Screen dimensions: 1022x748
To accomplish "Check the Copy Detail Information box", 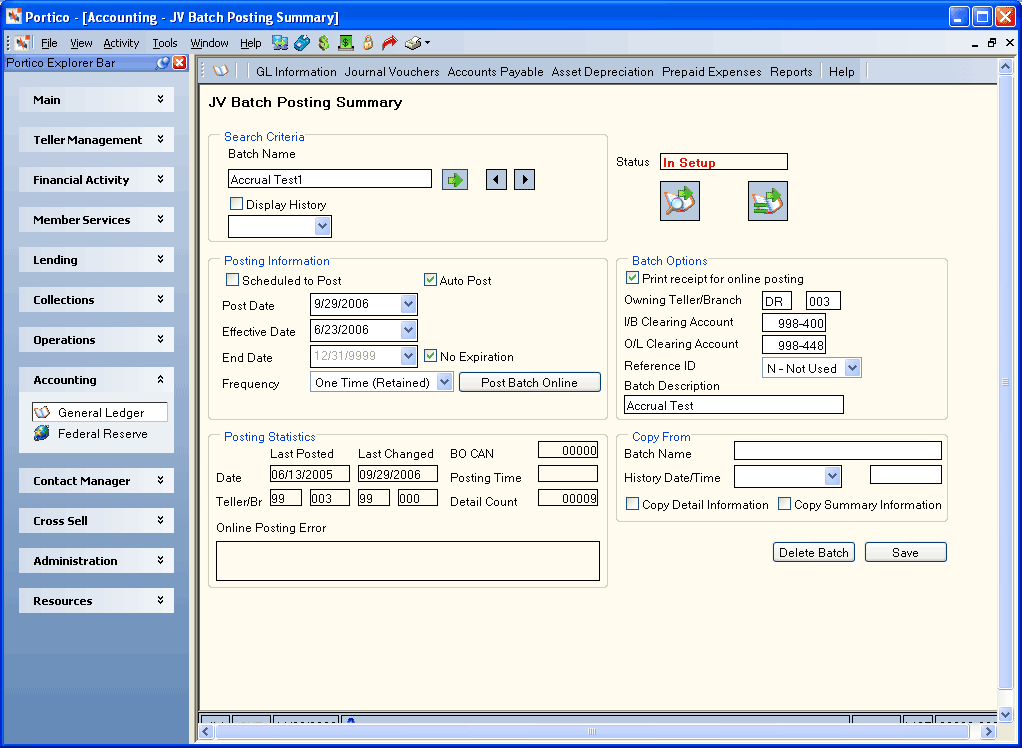I will 632,504.
